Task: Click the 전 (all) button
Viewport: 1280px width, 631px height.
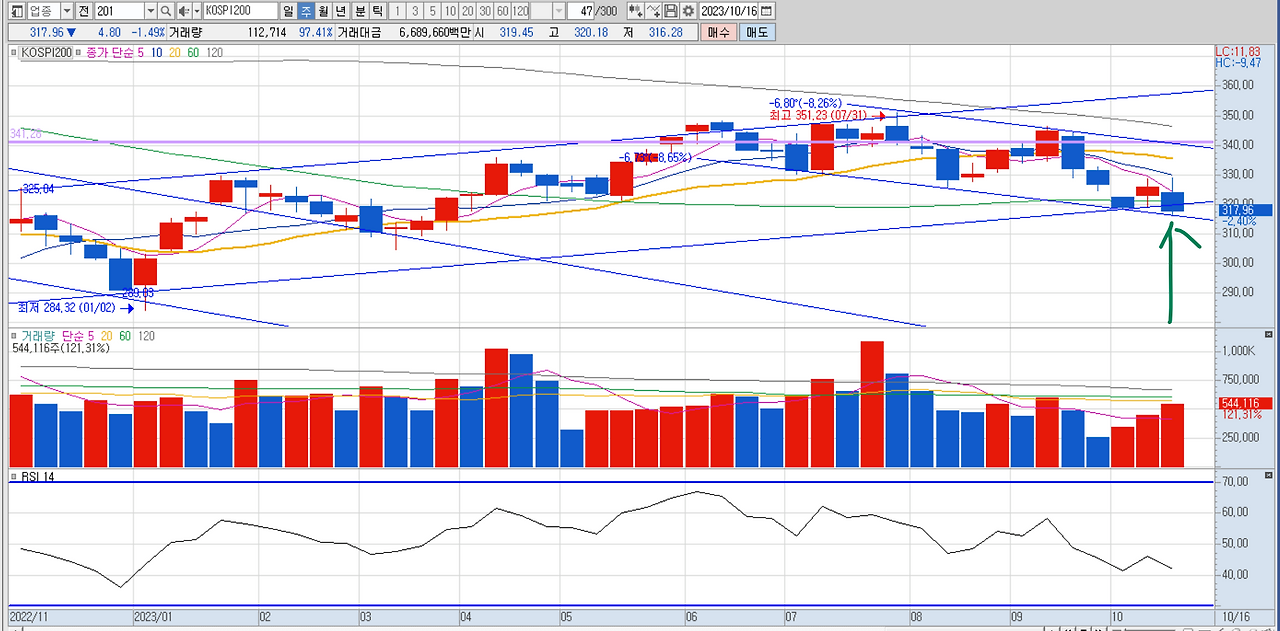Action: click(x=83, y=10)
